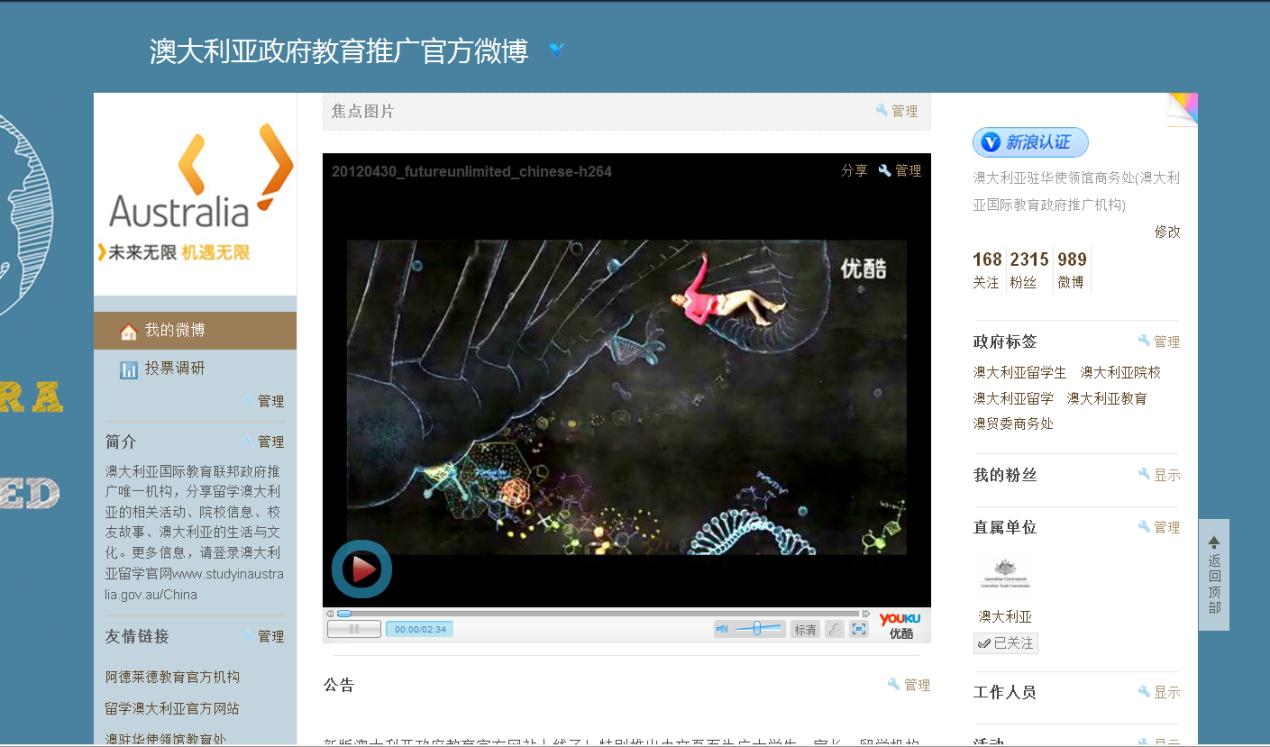
Task: Click the video time display 00:00/02:34
Action: (x=419, y=629)
